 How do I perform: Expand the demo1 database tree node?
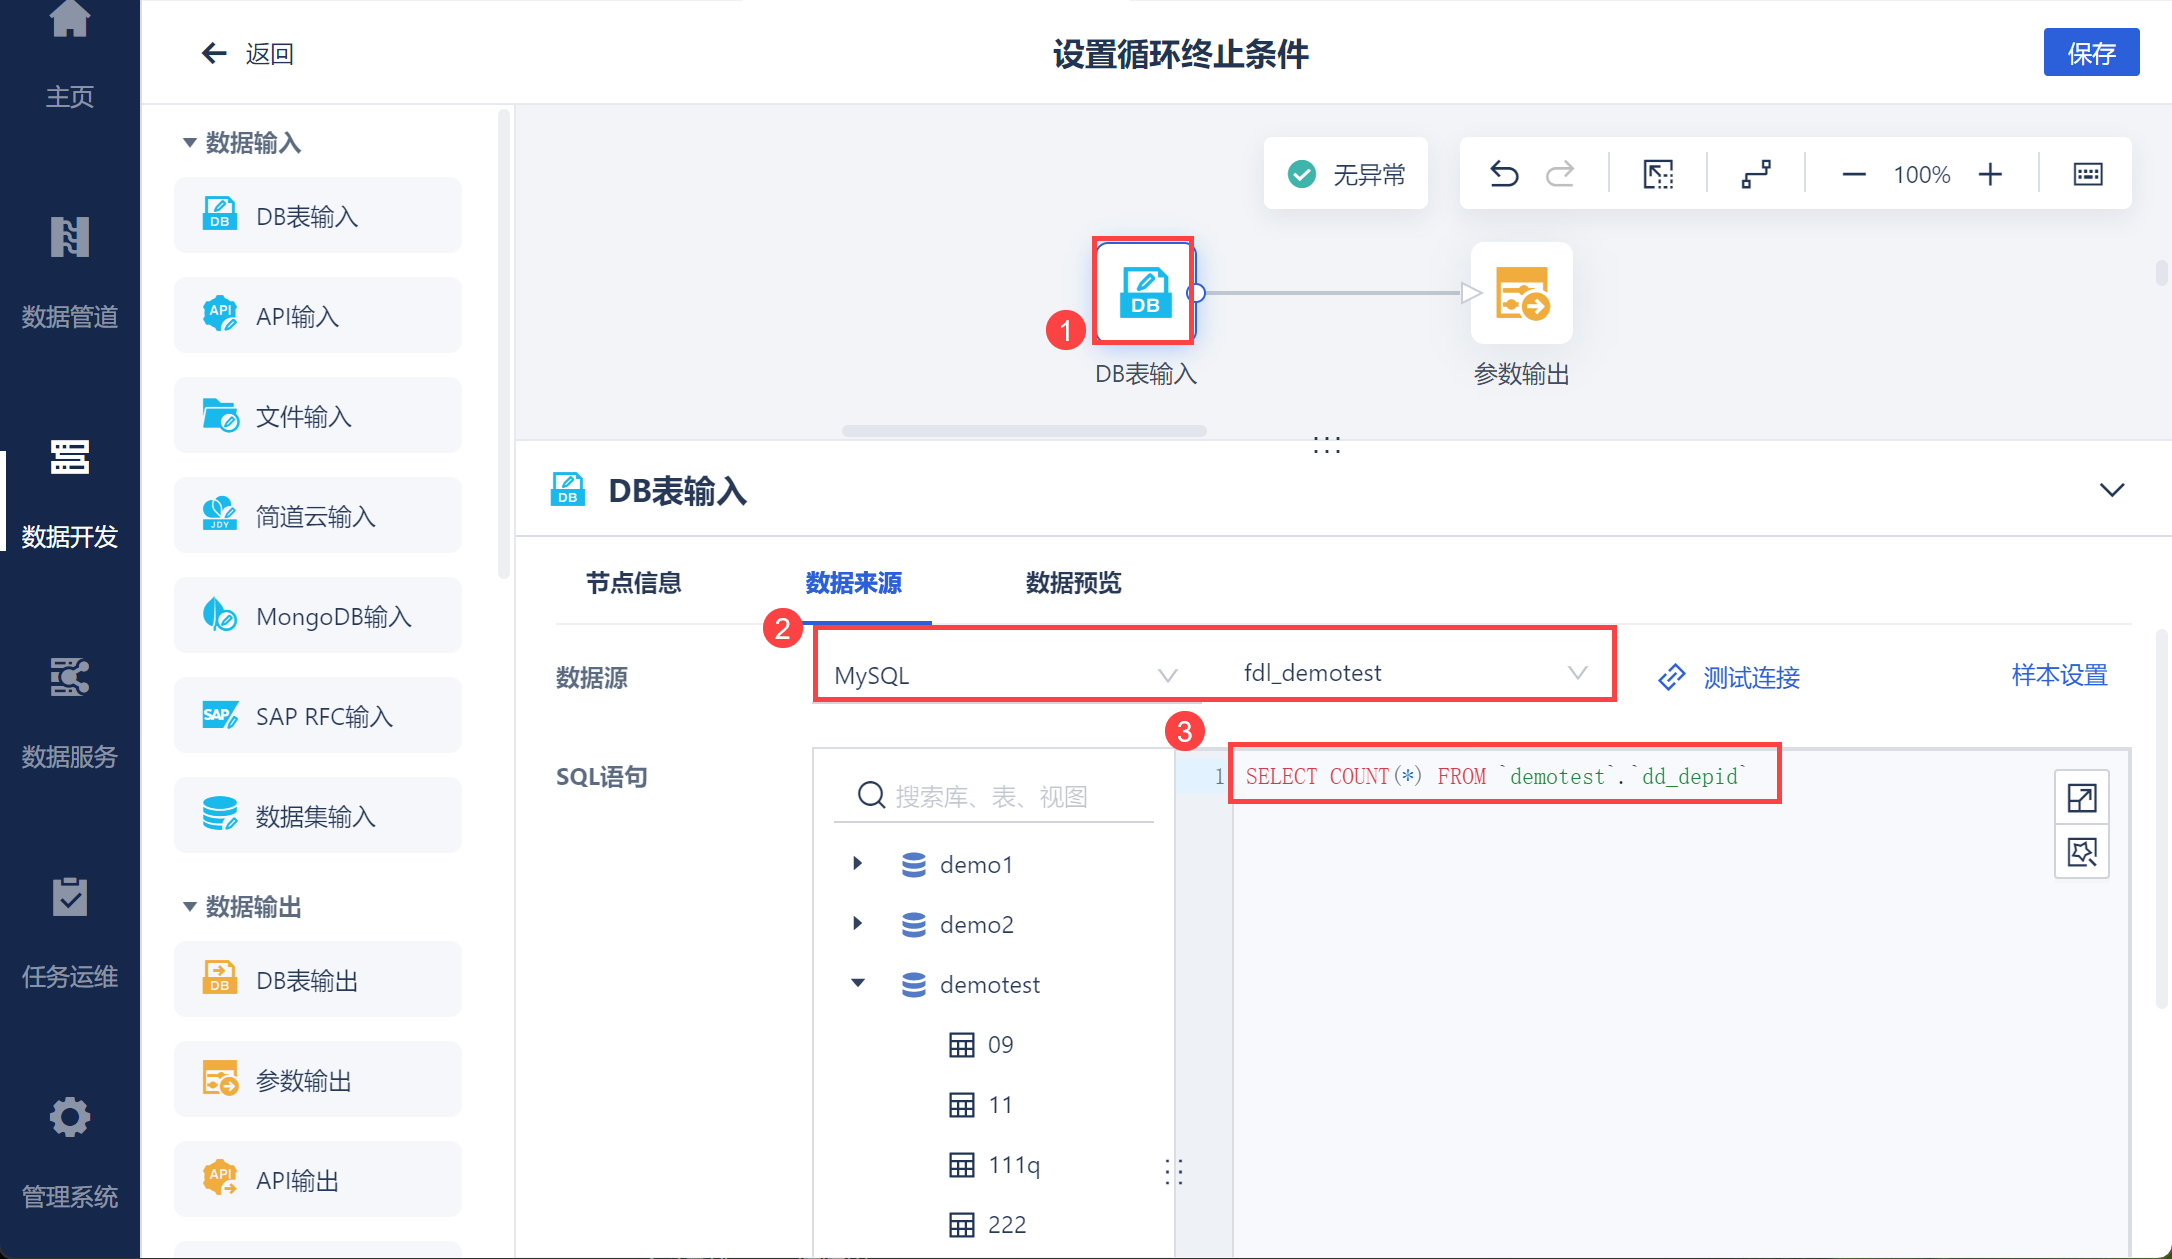pyautogui.click(x=857, y=863)
